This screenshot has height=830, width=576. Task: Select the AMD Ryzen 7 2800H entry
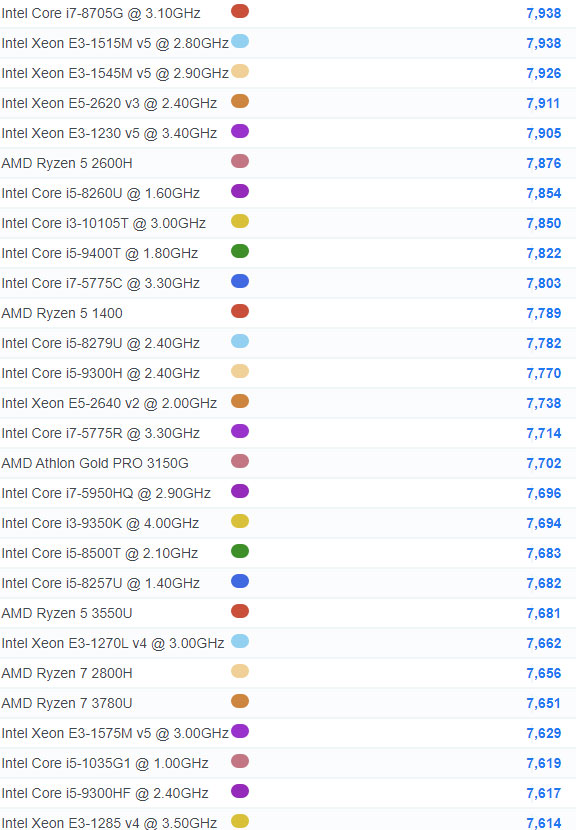click(67, 673)
